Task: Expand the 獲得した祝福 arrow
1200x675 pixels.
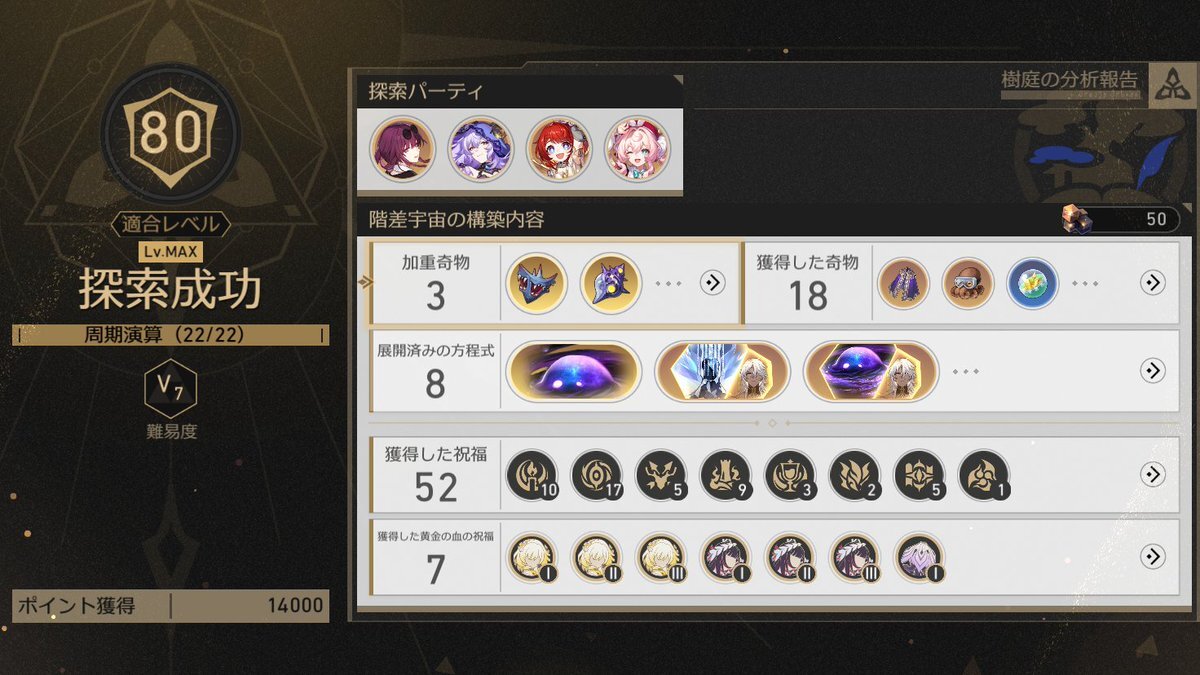Action: tap(1152, 475)
